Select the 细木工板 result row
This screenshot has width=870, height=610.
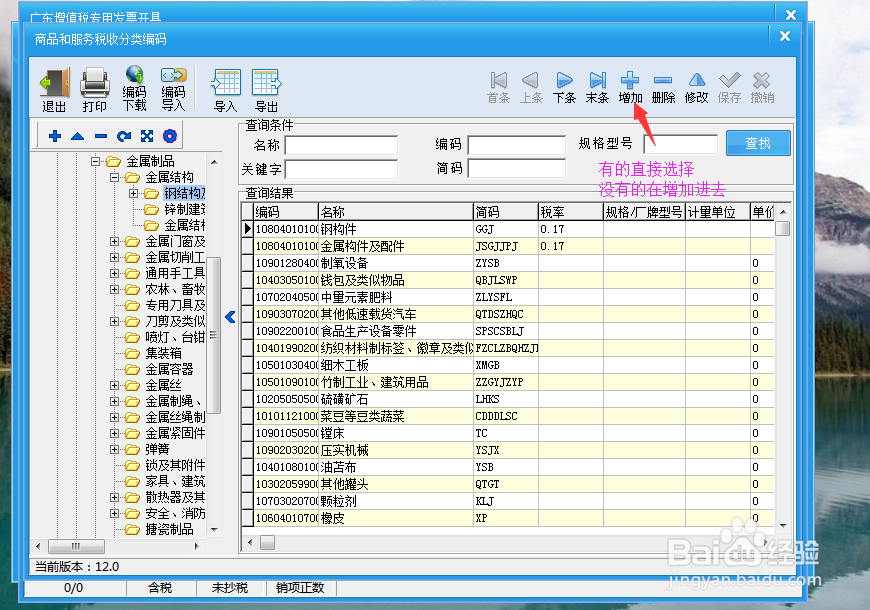tap(508, 365)
